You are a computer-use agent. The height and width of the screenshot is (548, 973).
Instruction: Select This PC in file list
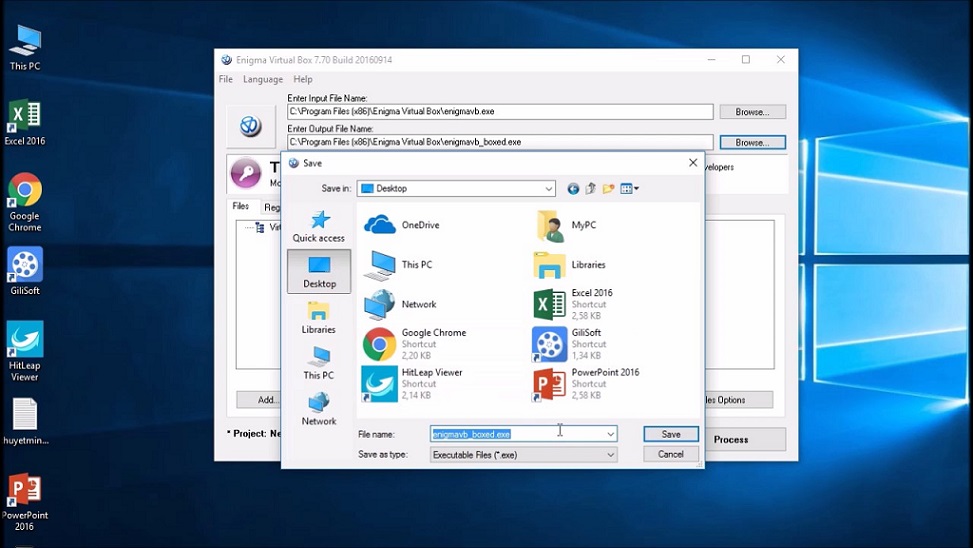click(x=398, y=264)
